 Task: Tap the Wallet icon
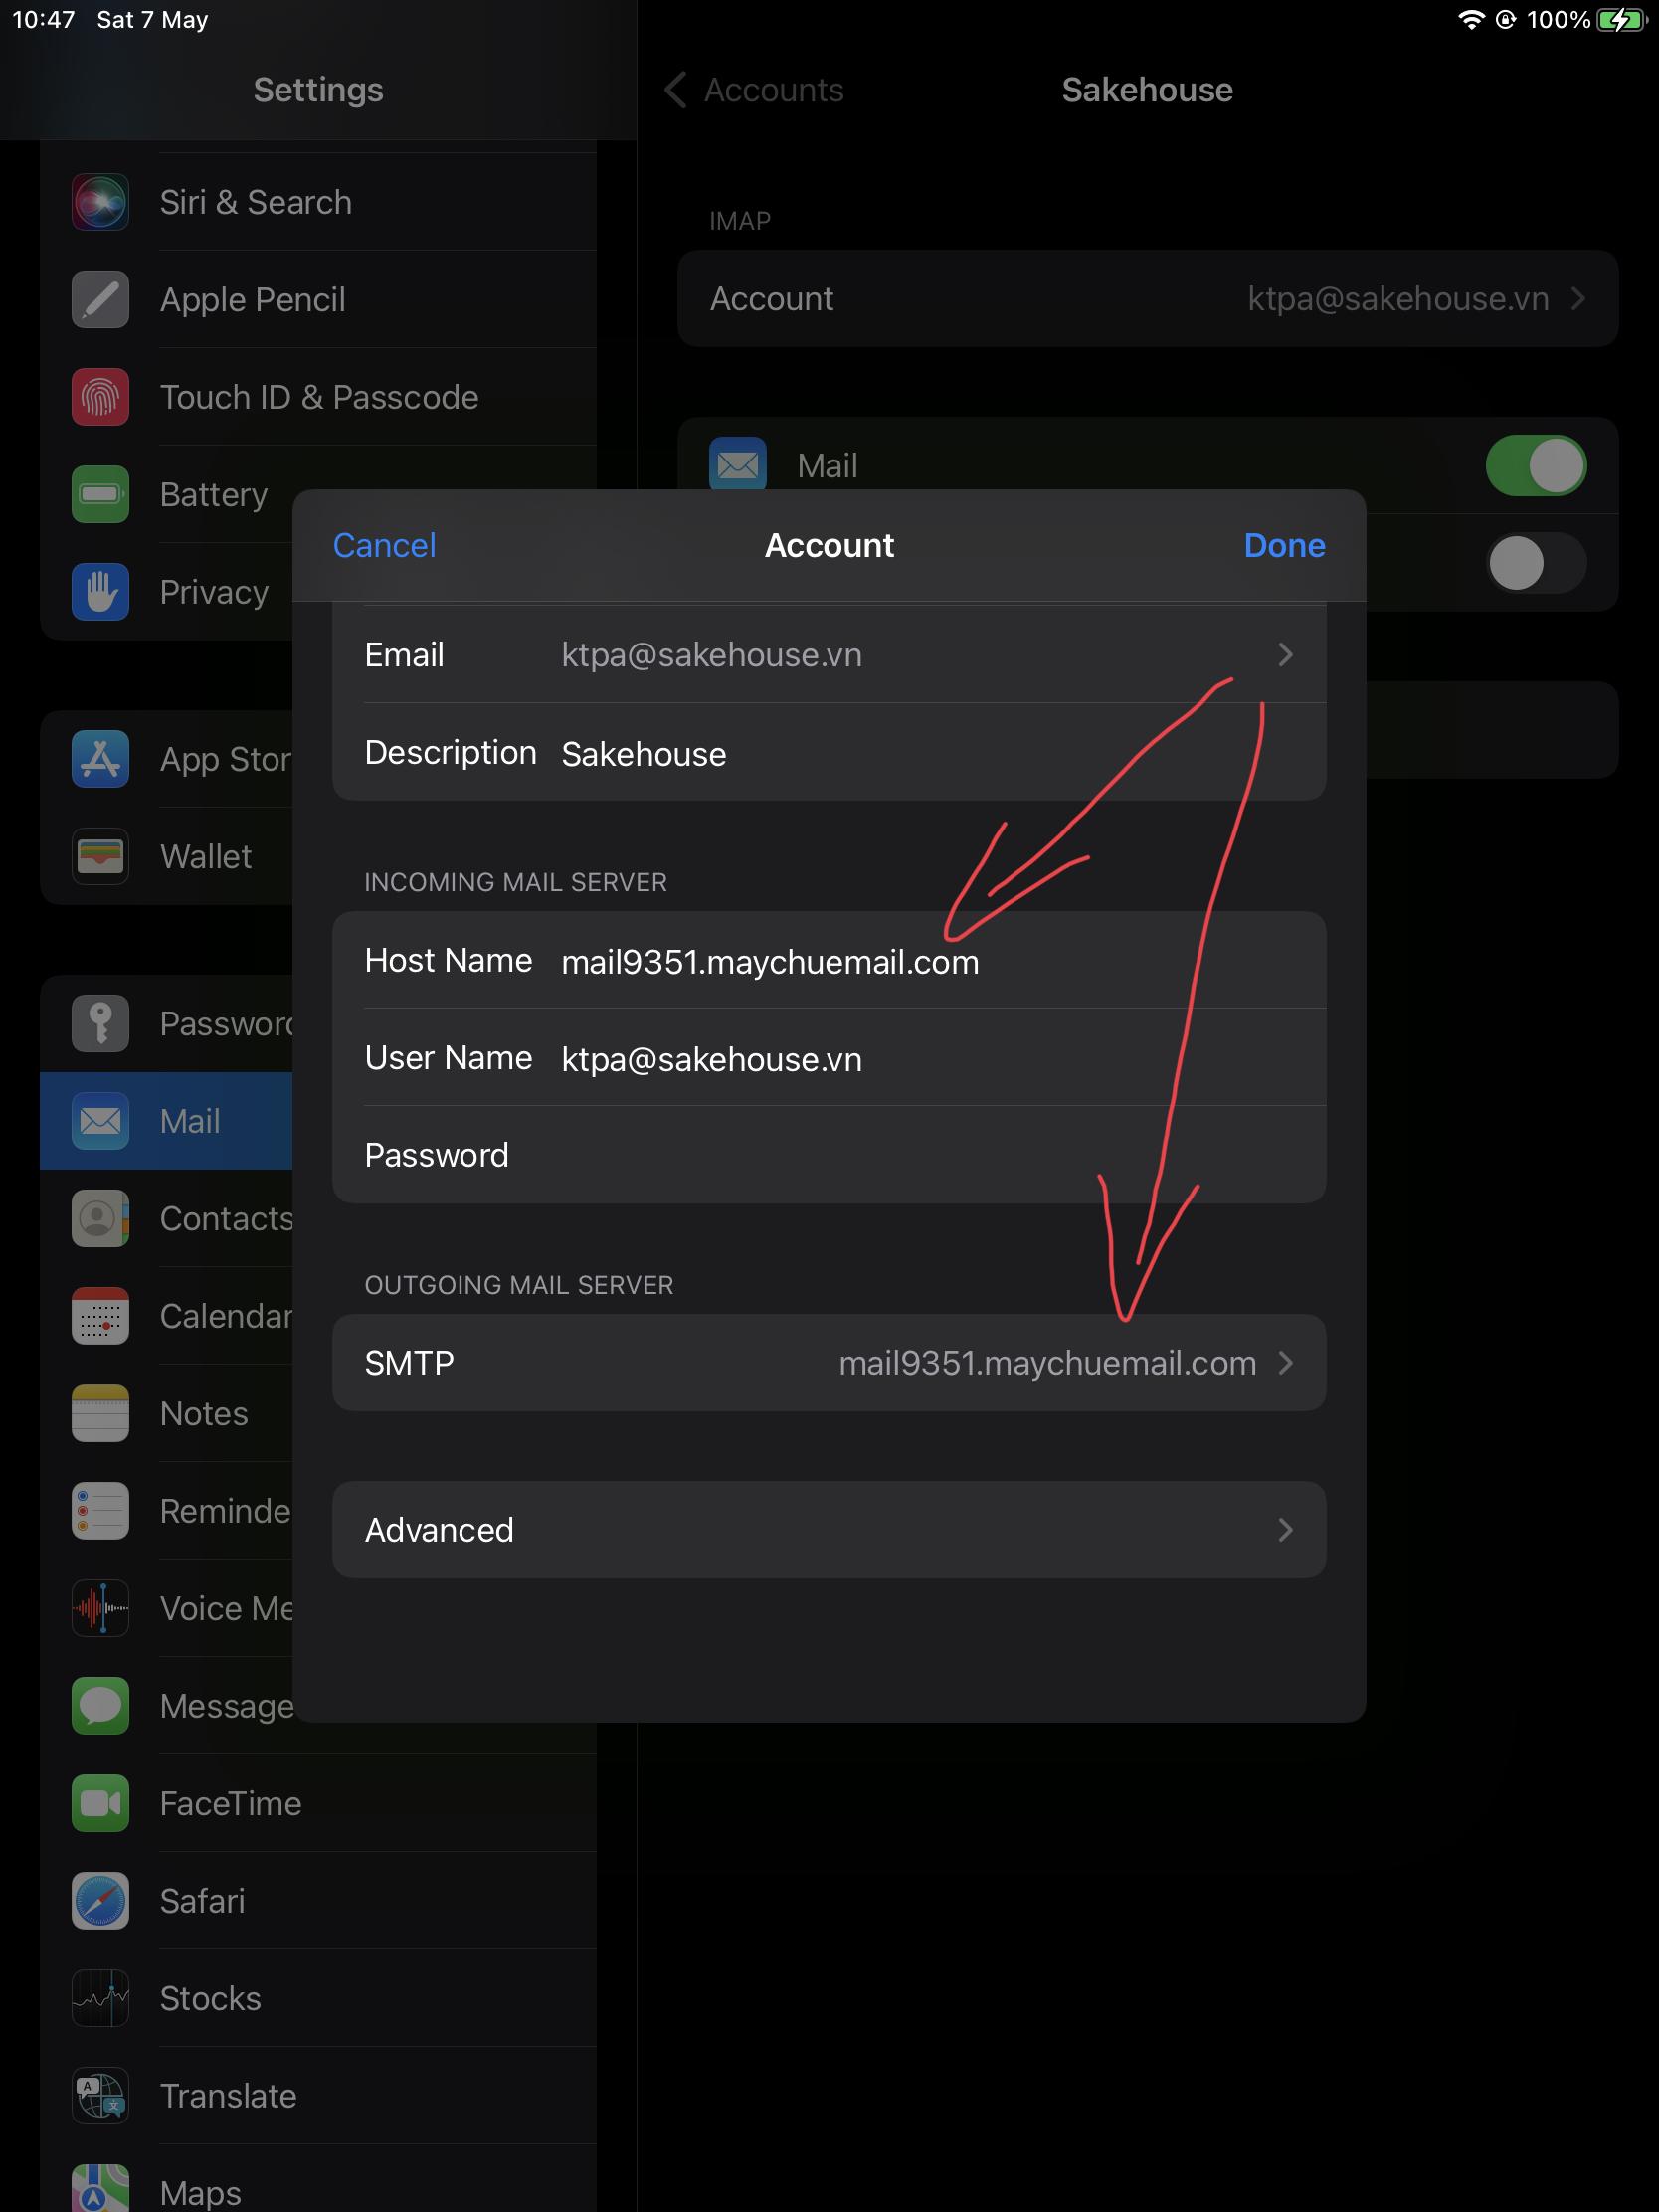pos(100,856)
